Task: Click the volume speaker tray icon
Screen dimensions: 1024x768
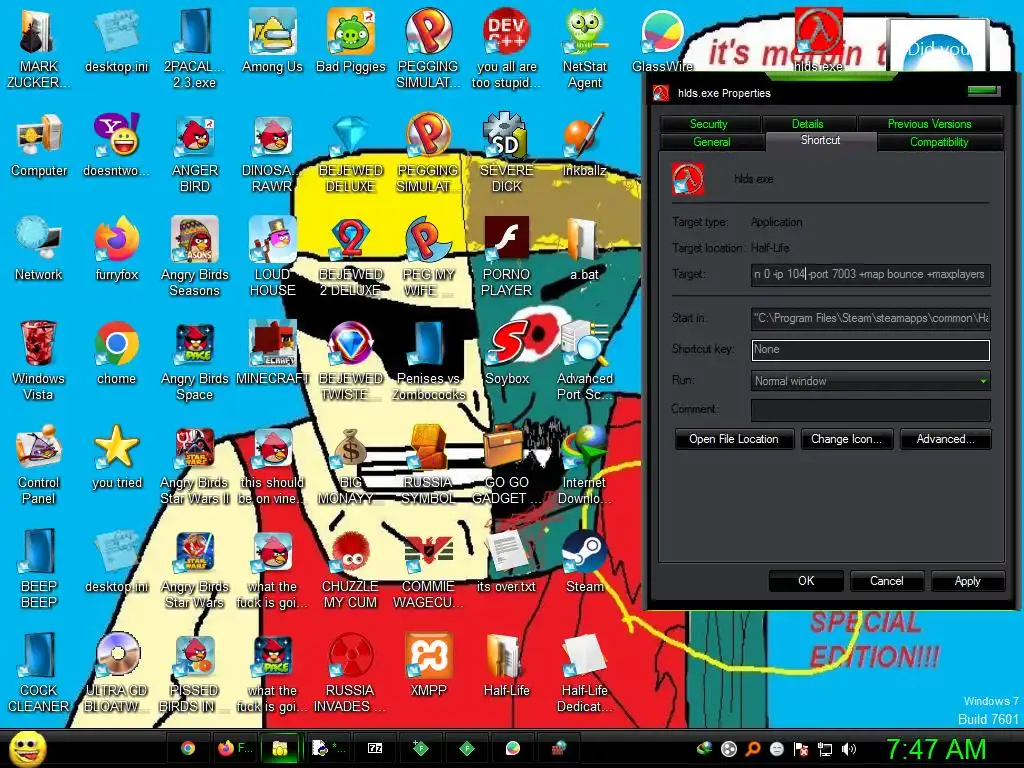Action: pos(849,749)
